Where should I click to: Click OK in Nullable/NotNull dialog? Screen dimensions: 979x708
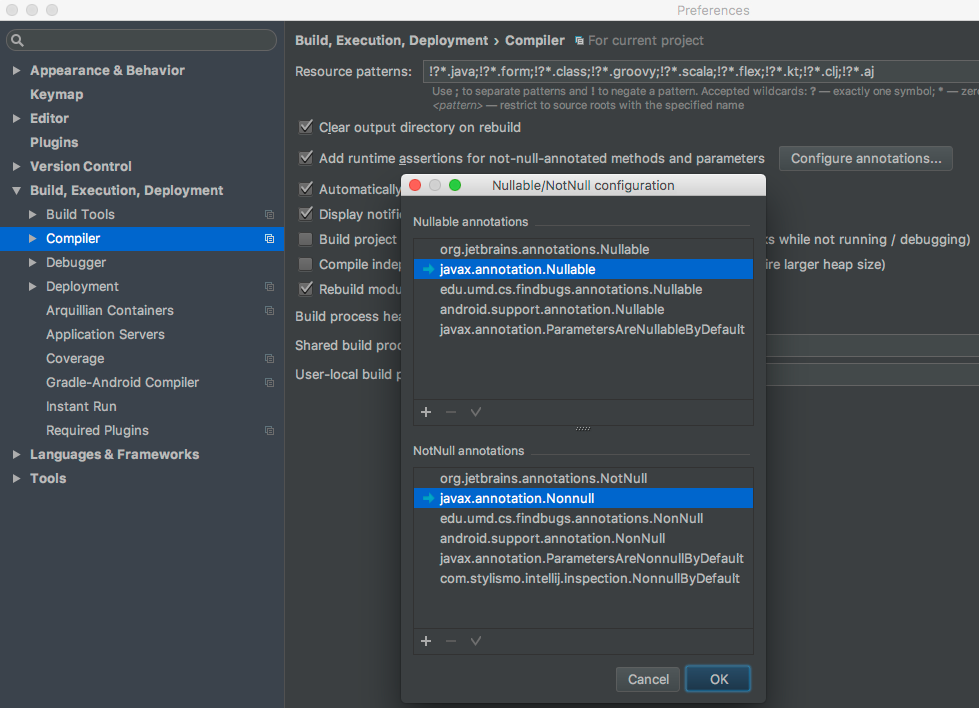click(718, 679)
